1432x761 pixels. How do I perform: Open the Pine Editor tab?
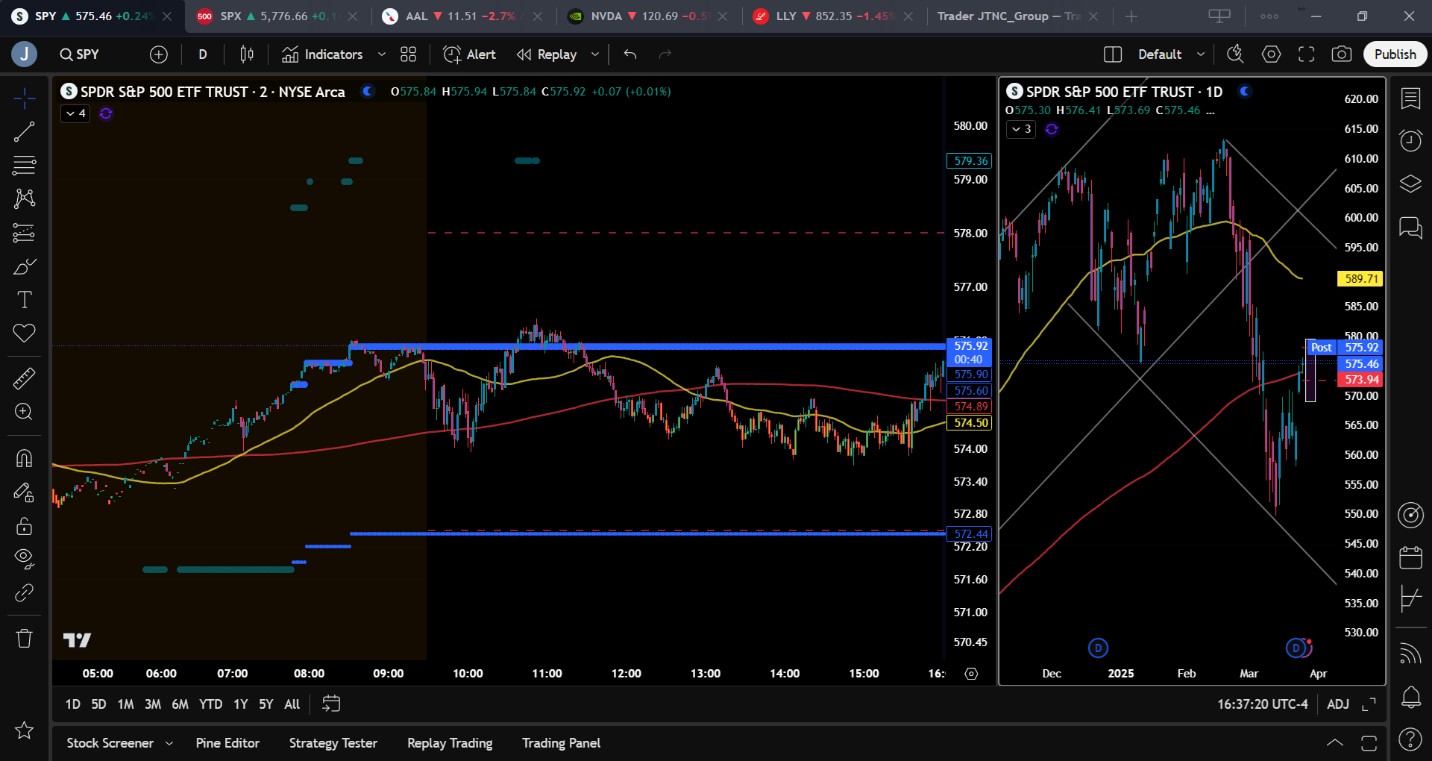228,743
